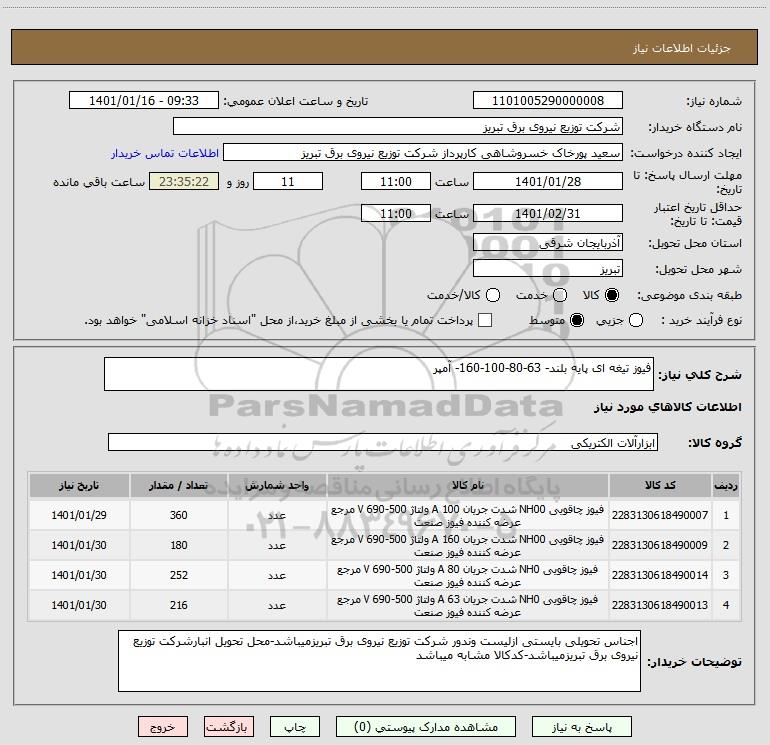
Task: Click the remaining days field 11
Action: pos(288,181)
